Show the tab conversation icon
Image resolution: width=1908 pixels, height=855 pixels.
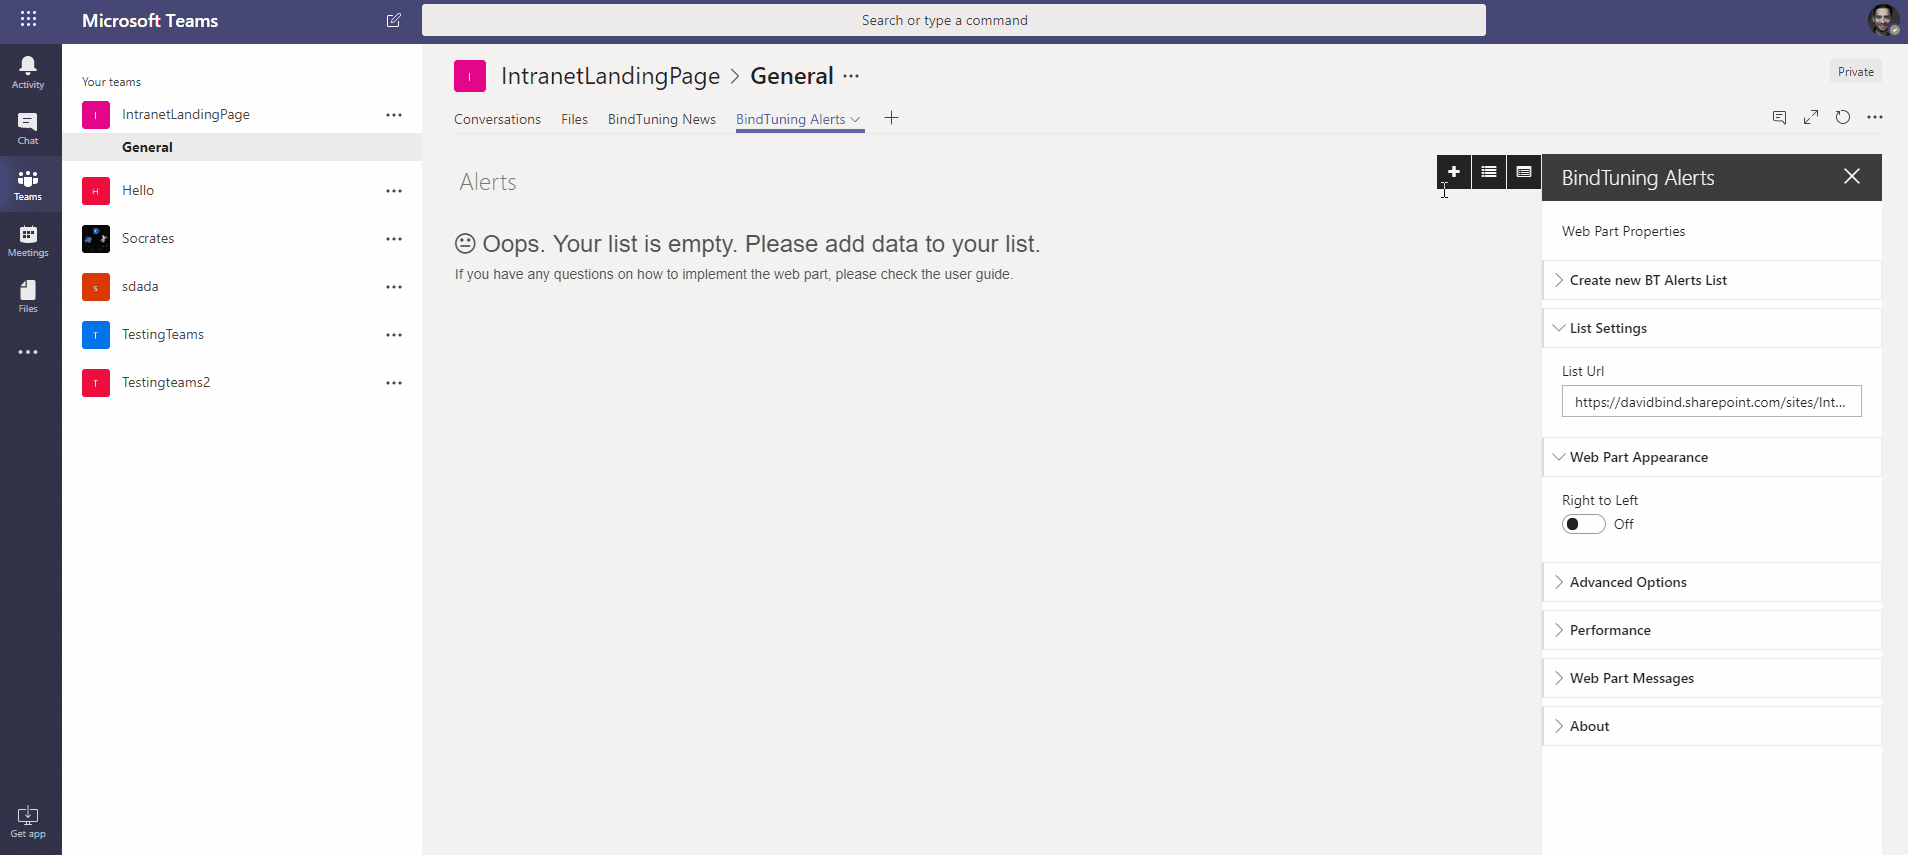point(1779,117)
